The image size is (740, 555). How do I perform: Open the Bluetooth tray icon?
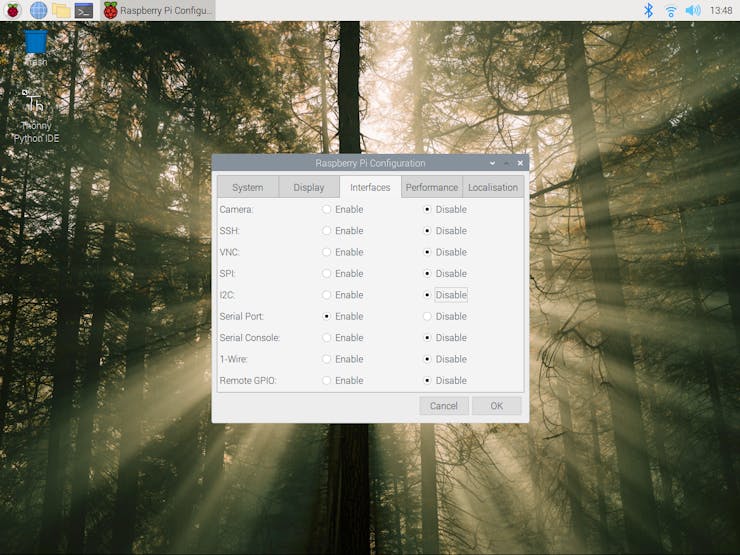(648, 10)
